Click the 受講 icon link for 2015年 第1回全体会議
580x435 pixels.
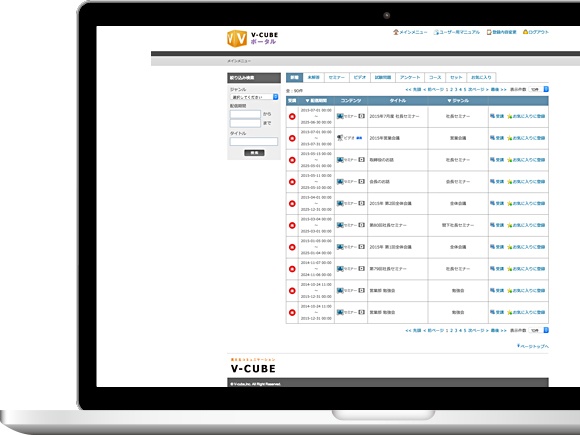[x=497, y=247]
